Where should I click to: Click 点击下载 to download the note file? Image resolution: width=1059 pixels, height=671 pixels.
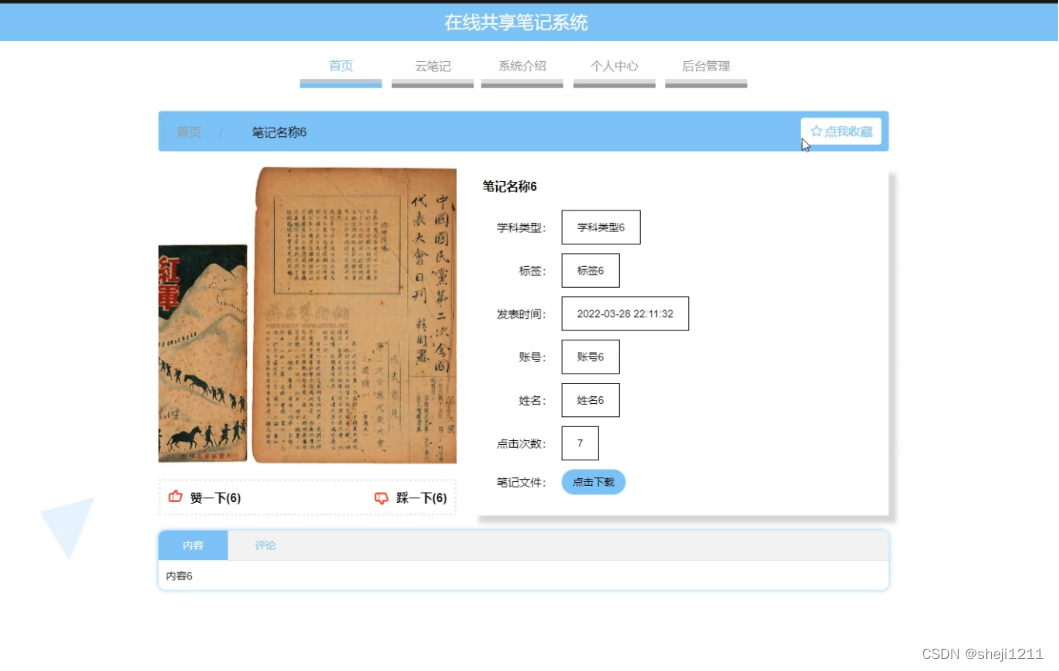[x=593, y=482]
